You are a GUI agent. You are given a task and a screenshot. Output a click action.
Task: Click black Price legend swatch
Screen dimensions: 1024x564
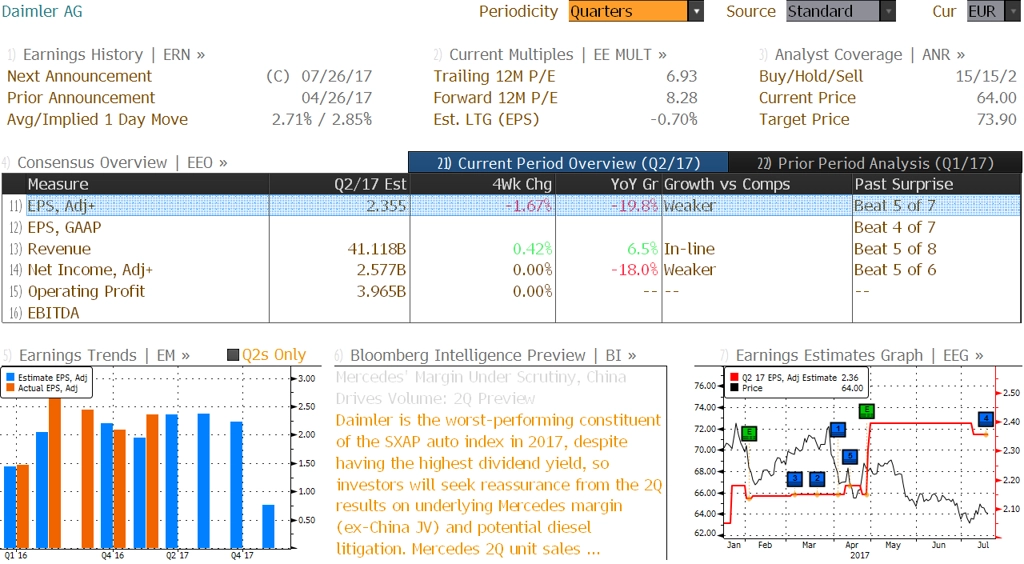tap(734, 388)
